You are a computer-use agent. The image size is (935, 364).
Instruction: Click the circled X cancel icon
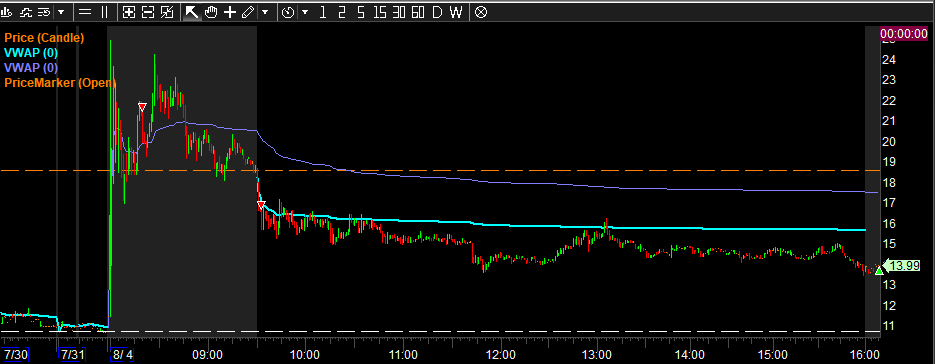click(481, 12)
